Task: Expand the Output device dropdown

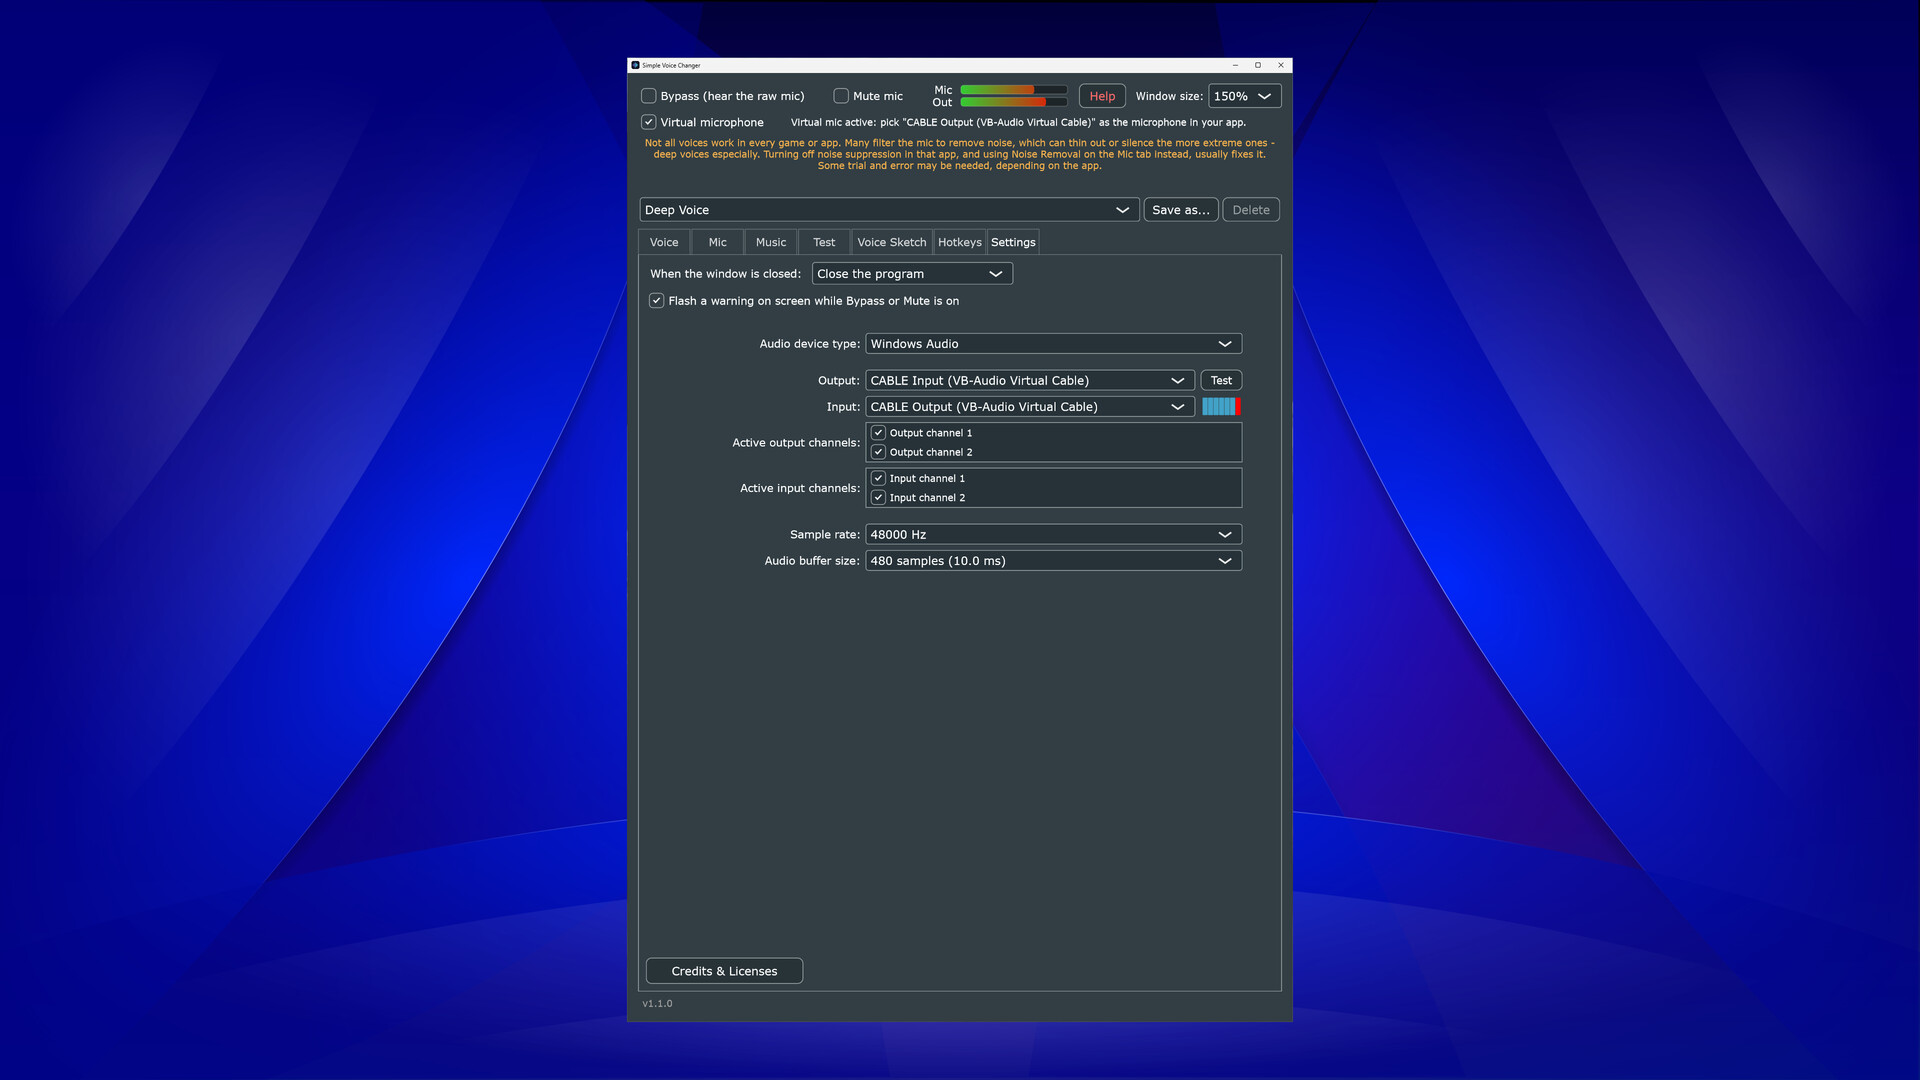Action: (1029, 381)
